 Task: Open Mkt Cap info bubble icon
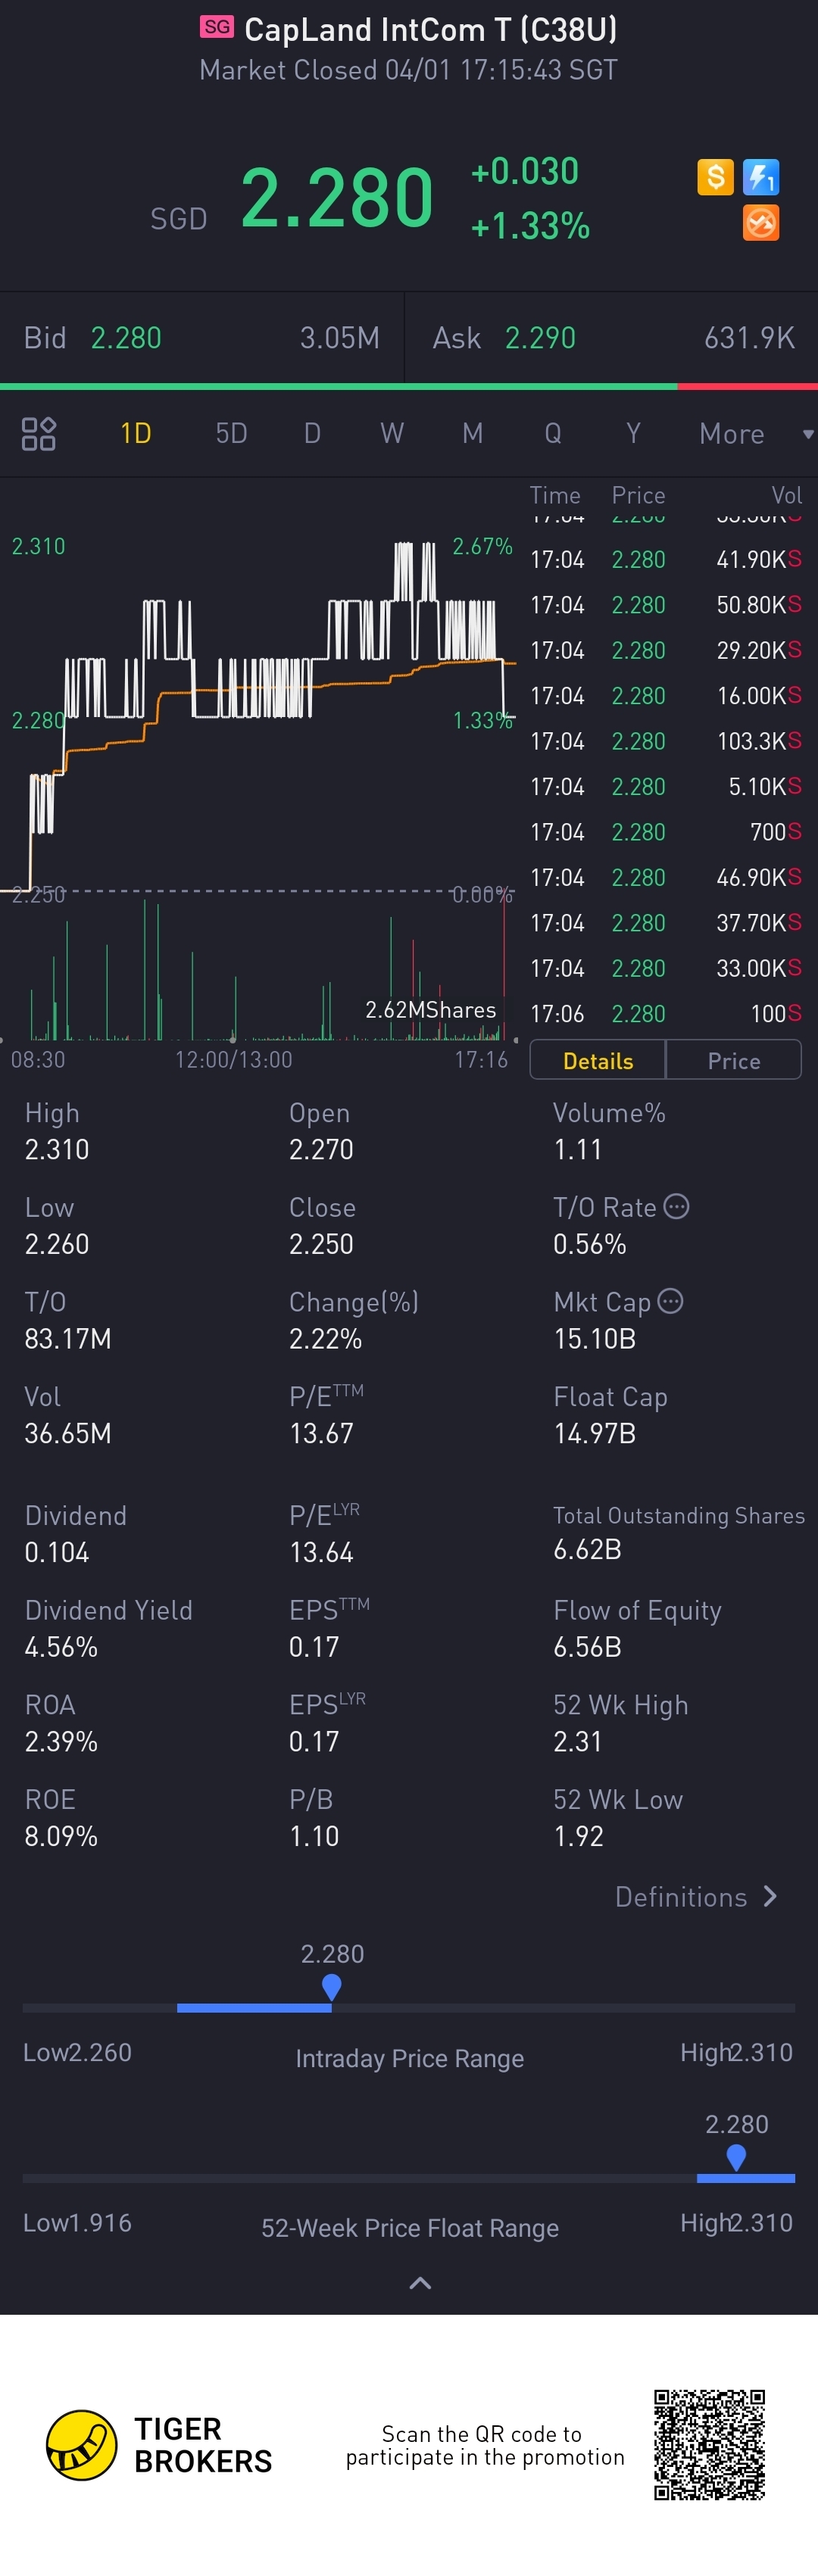point(671,1301)
